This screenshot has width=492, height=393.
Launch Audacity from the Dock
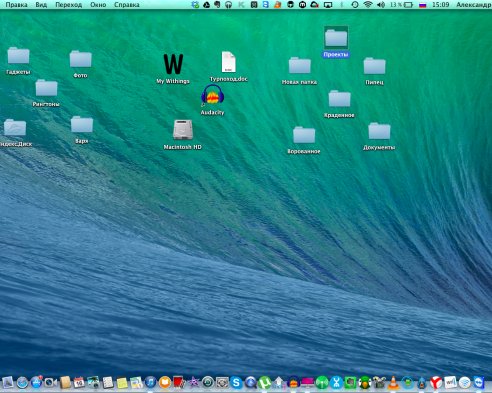[x=293, y=382]
